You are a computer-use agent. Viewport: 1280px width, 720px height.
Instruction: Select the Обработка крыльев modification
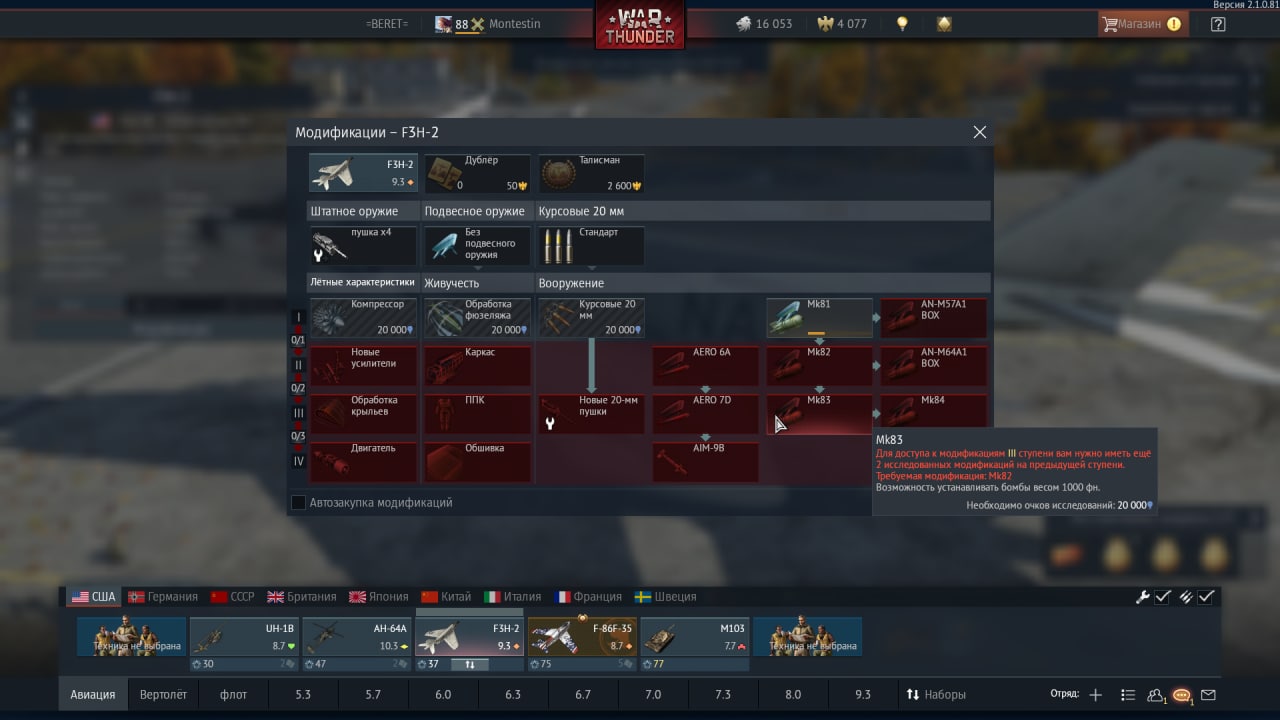[x=363, y=414]
